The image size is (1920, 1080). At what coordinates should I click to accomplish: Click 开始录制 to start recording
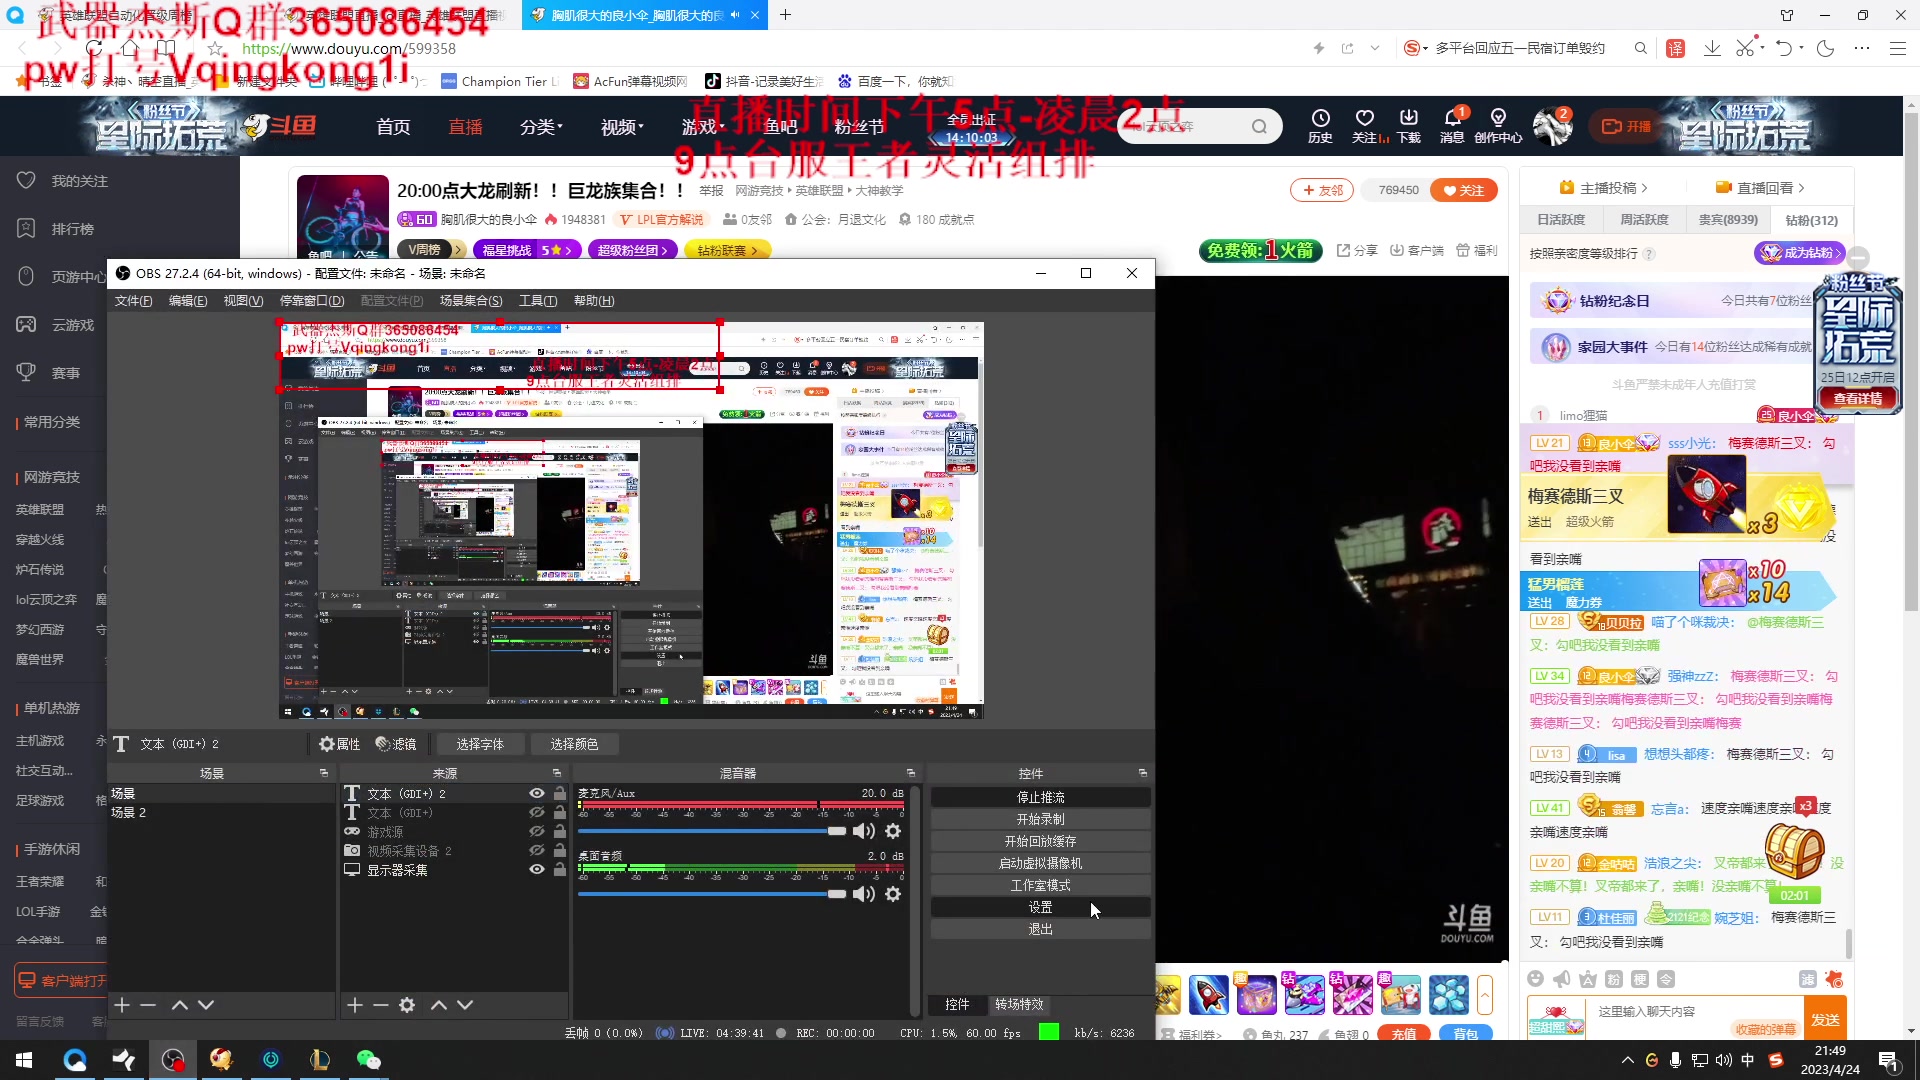[1040, 819]
